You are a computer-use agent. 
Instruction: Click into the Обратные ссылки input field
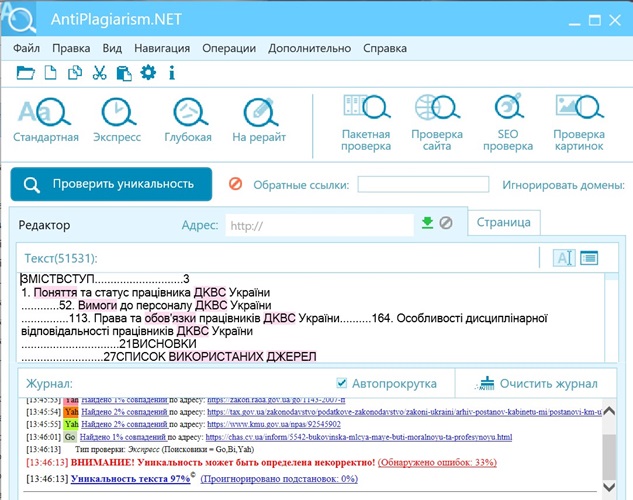click(423, 184)
